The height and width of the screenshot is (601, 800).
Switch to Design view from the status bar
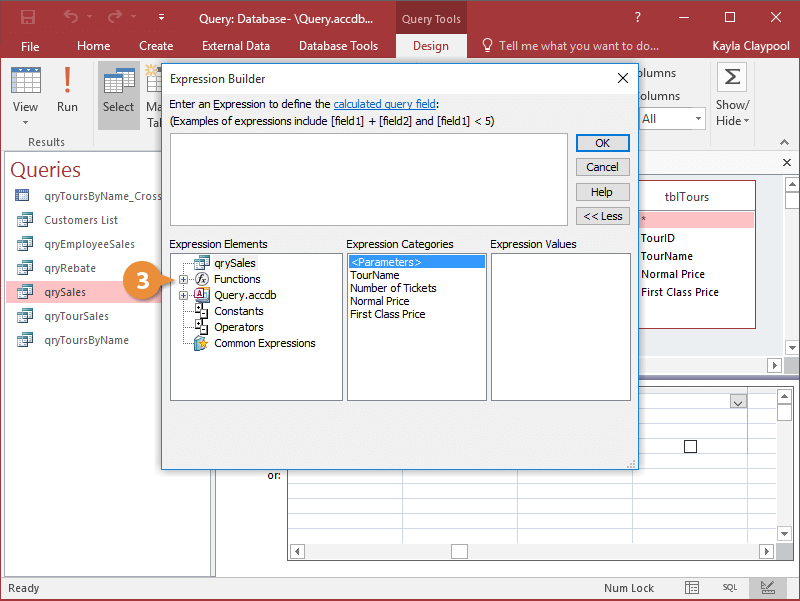(768, 588)
